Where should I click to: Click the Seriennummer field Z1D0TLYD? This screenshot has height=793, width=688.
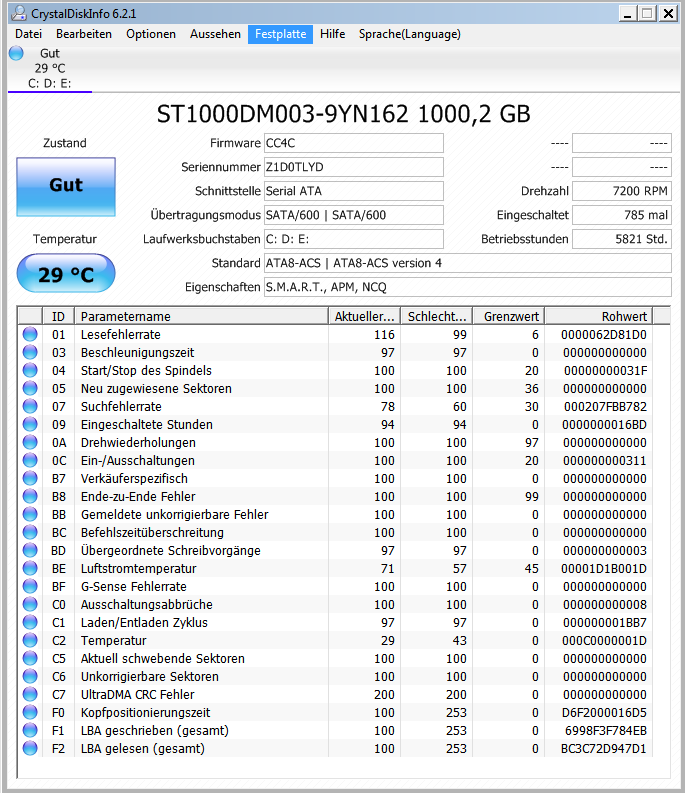[354, 167]
